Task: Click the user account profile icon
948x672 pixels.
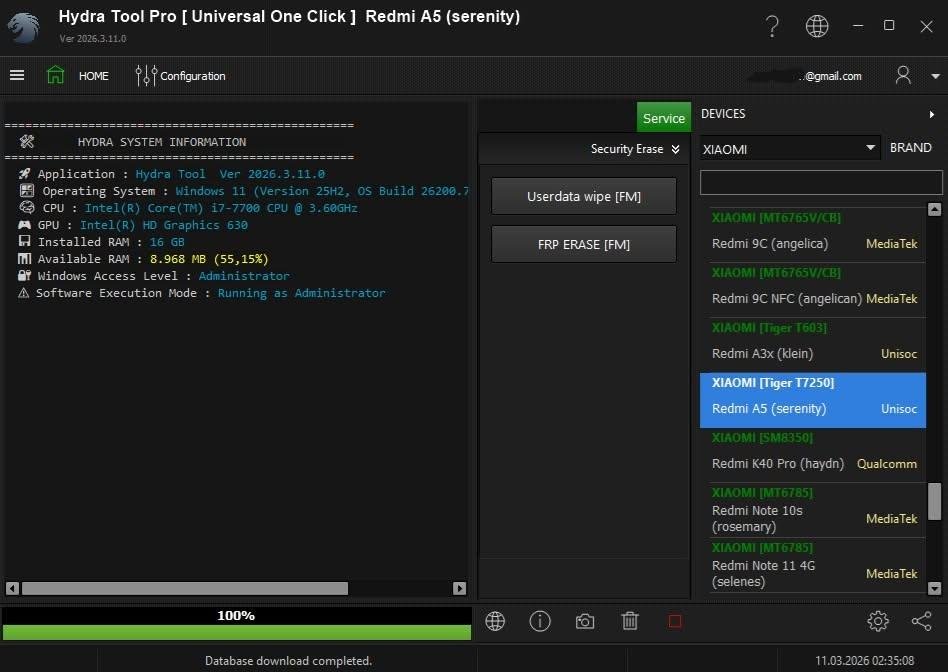Action: click(x=903, y=76)
